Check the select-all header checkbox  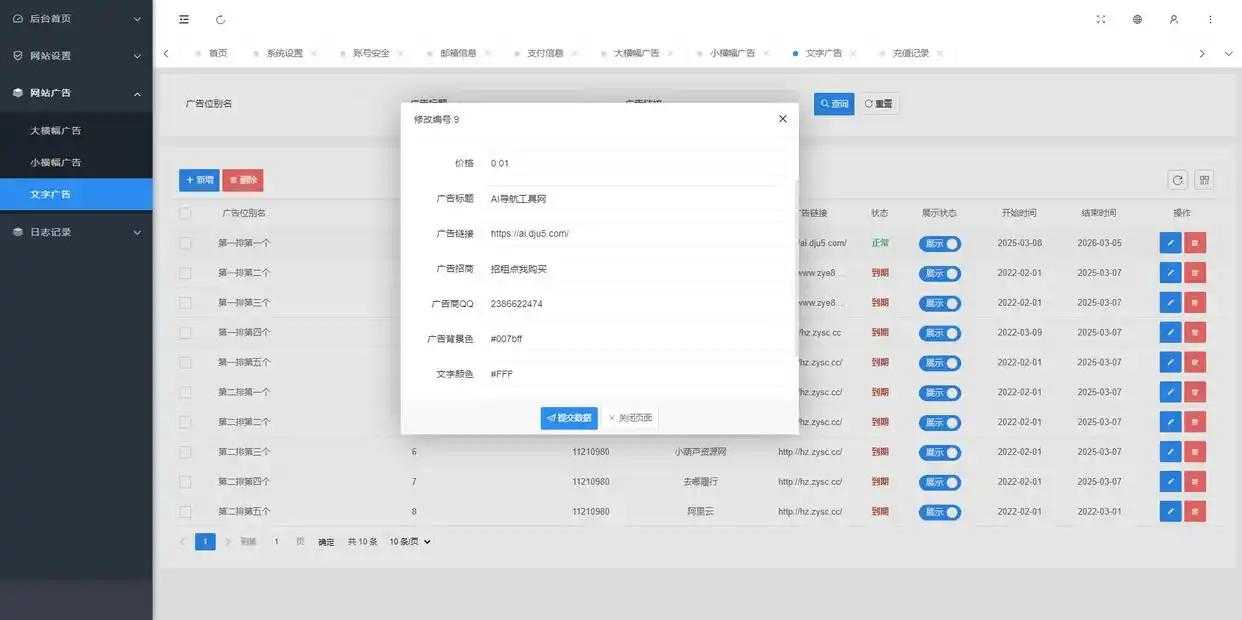(x=185, y=213)
